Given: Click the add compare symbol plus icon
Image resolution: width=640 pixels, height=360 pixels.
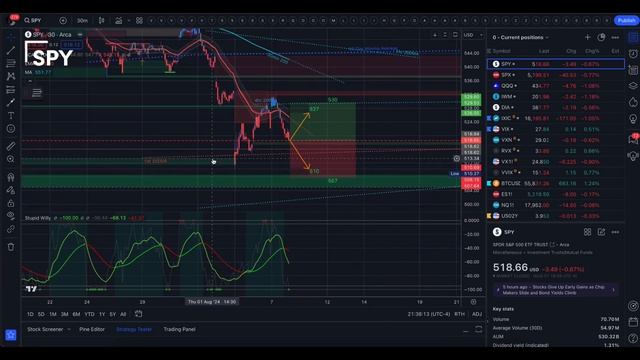Looking at the screenshot, I should coord(63,20).
